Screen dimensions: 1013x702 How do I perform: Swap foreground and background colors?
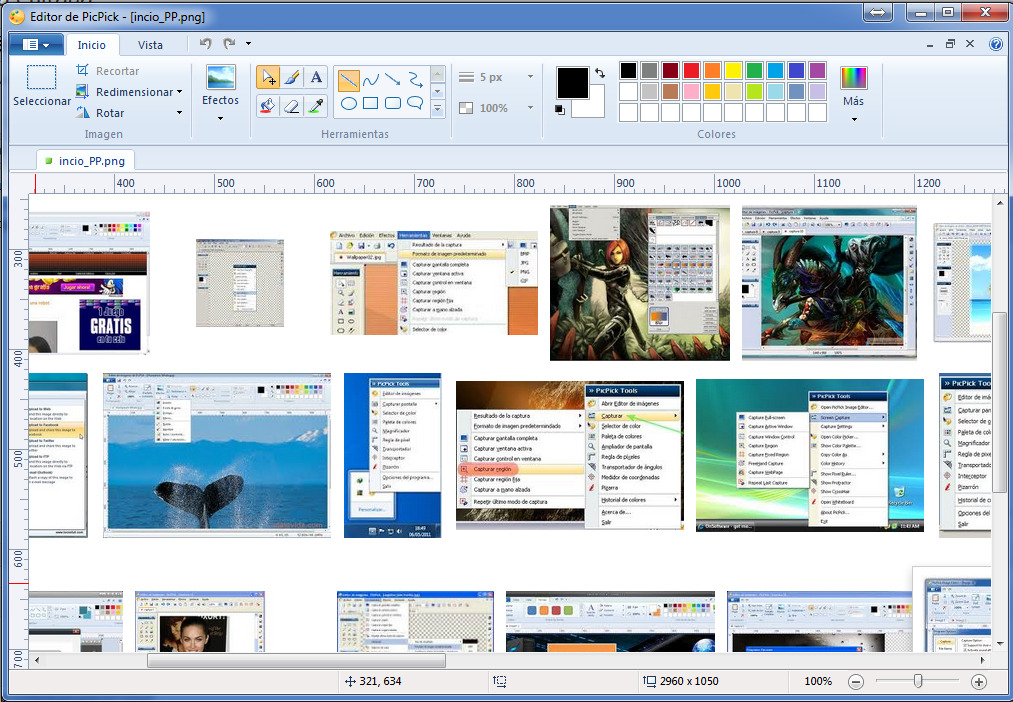599,73
